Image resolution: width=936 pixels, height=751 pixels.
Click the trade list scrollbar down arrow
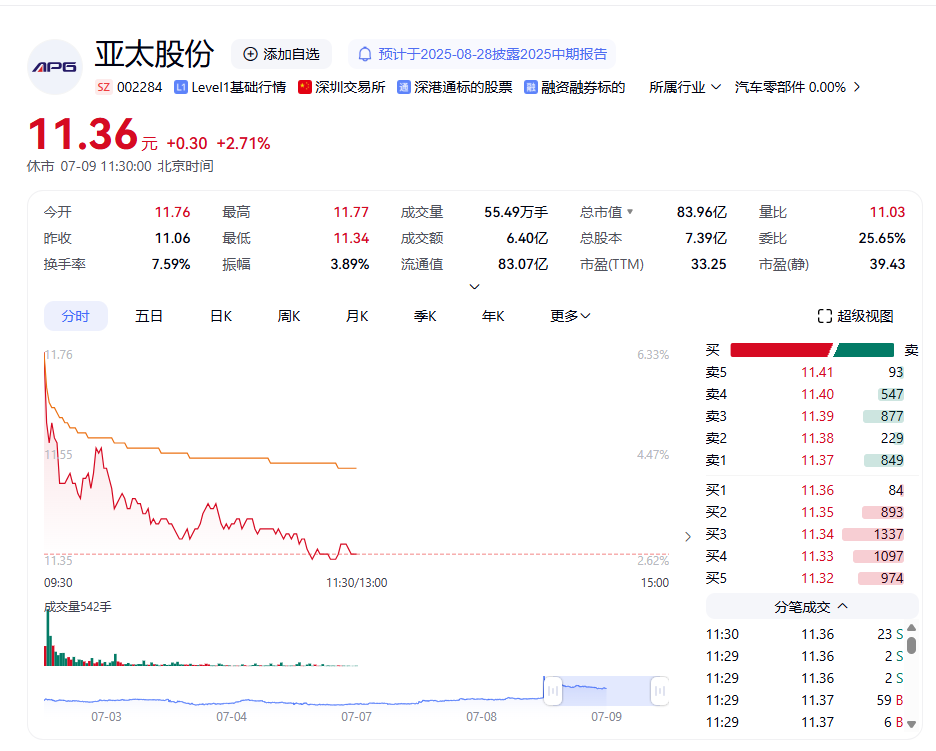[911, 723]
